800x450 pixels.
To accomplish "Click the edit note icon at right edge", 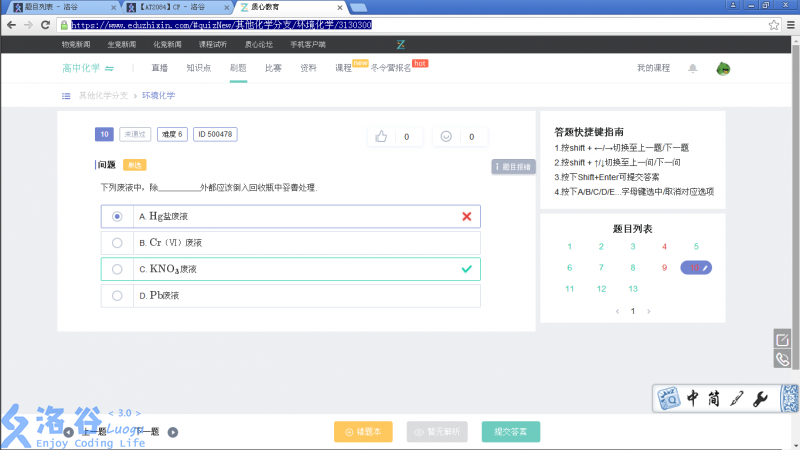I will point(783,339).
